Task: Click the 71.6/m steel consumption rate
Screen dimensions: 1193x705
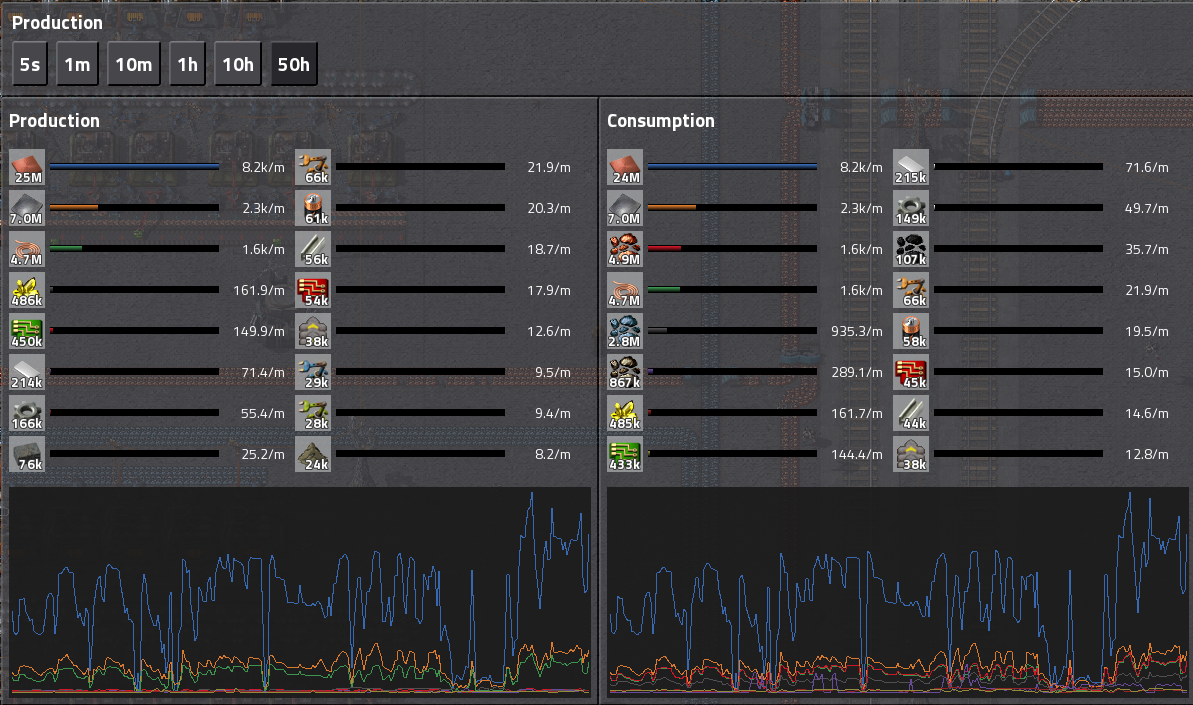Action: [x=1147, y=167]
